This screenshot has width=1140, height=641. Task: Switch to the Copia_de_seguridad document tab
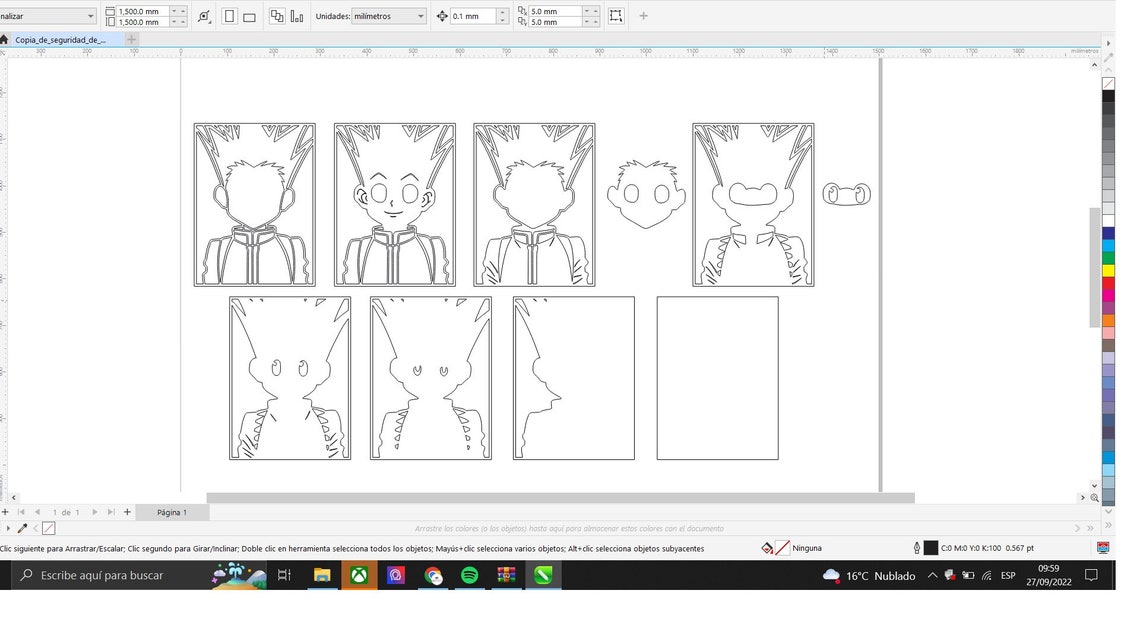point(60,40)
